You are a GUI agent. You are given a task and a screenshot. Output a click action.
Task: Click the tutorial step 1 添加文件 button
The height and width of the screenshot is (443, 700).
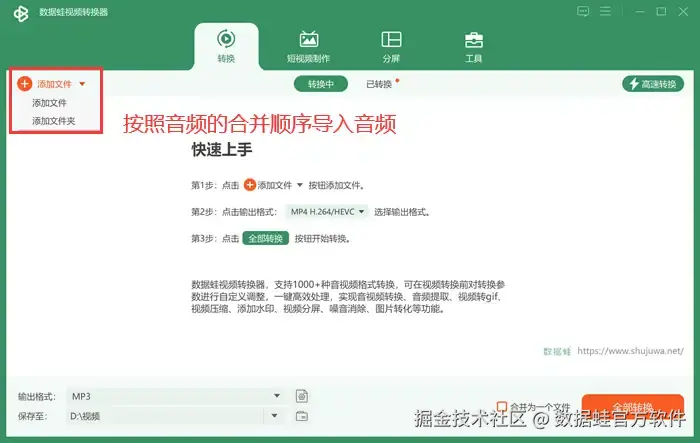pyautogui.click(x=273, y=185)
